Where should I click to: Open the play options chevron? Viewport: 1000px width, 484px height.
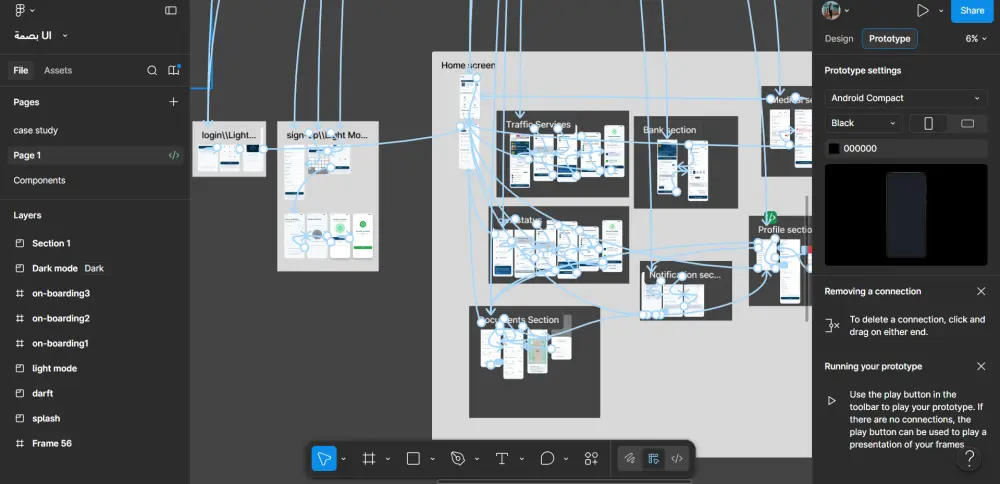[x=941, y=11]
